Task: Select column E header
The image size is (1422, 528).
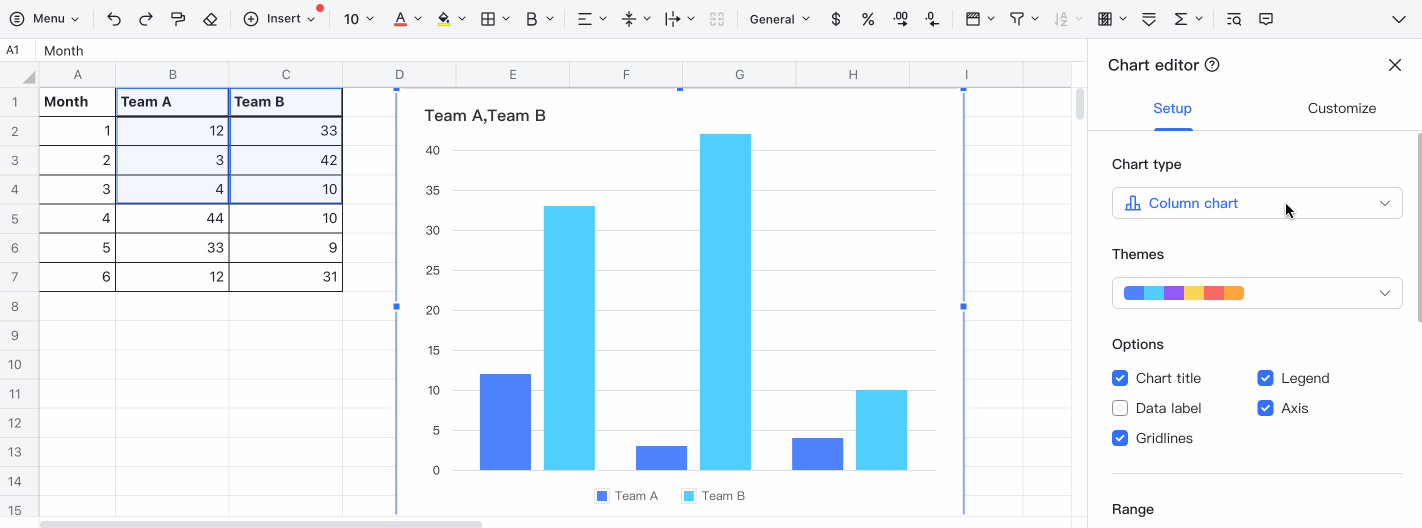Action: [513, 75]
